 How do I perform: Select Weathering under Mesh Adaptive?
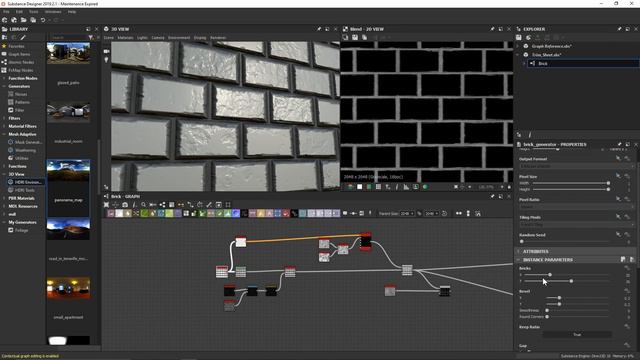[25, 150]
